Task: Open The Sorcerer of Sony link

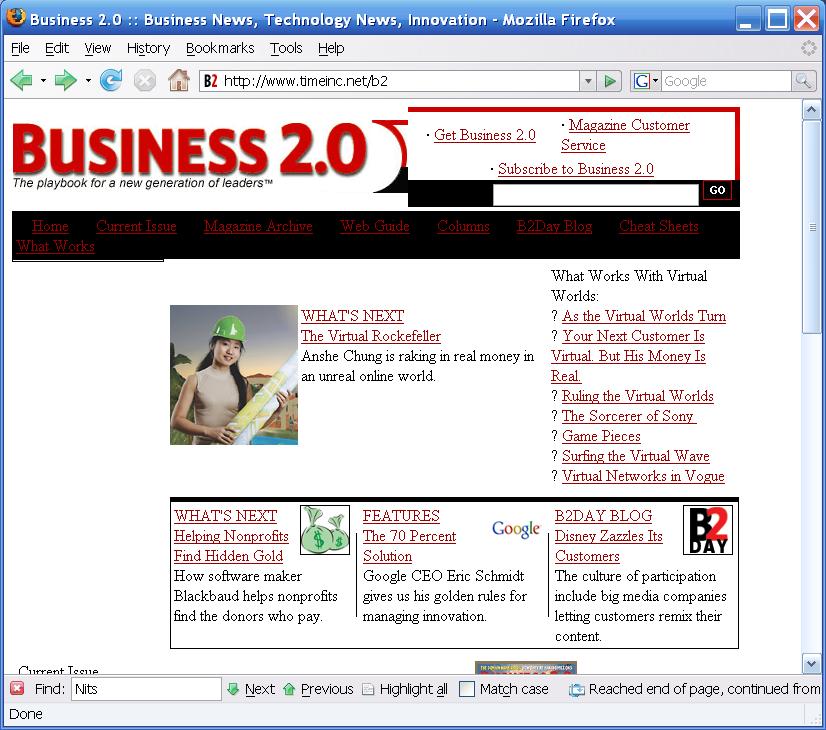Action: click(628, 416)
